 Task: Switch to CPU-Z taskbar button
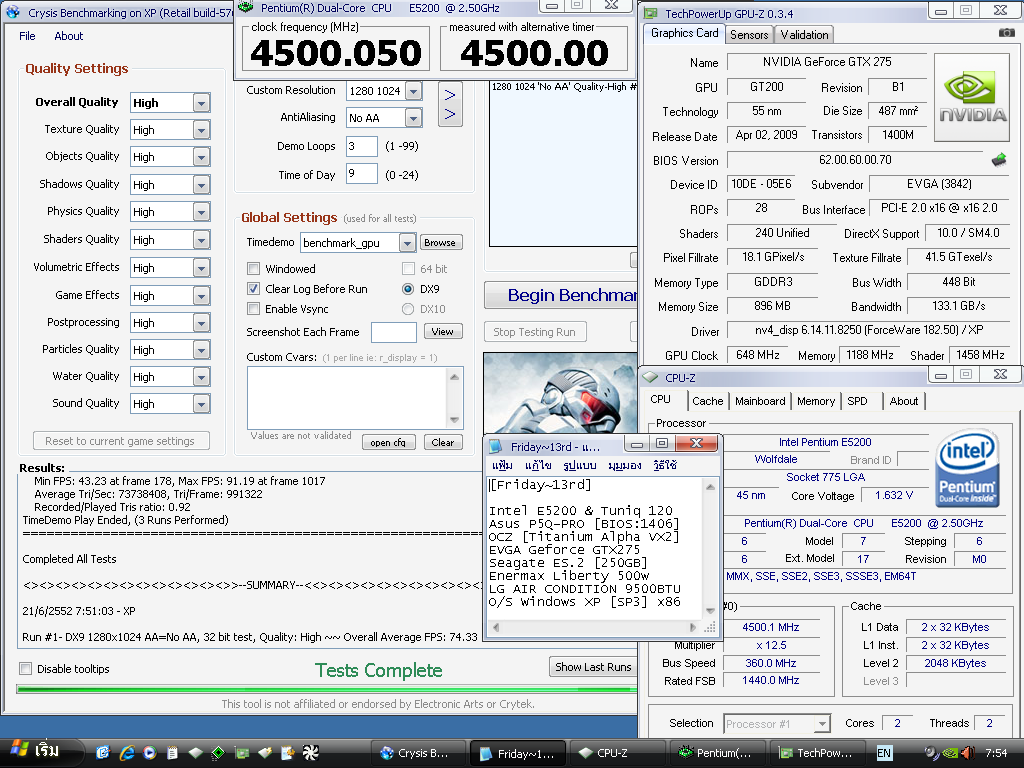617,753
